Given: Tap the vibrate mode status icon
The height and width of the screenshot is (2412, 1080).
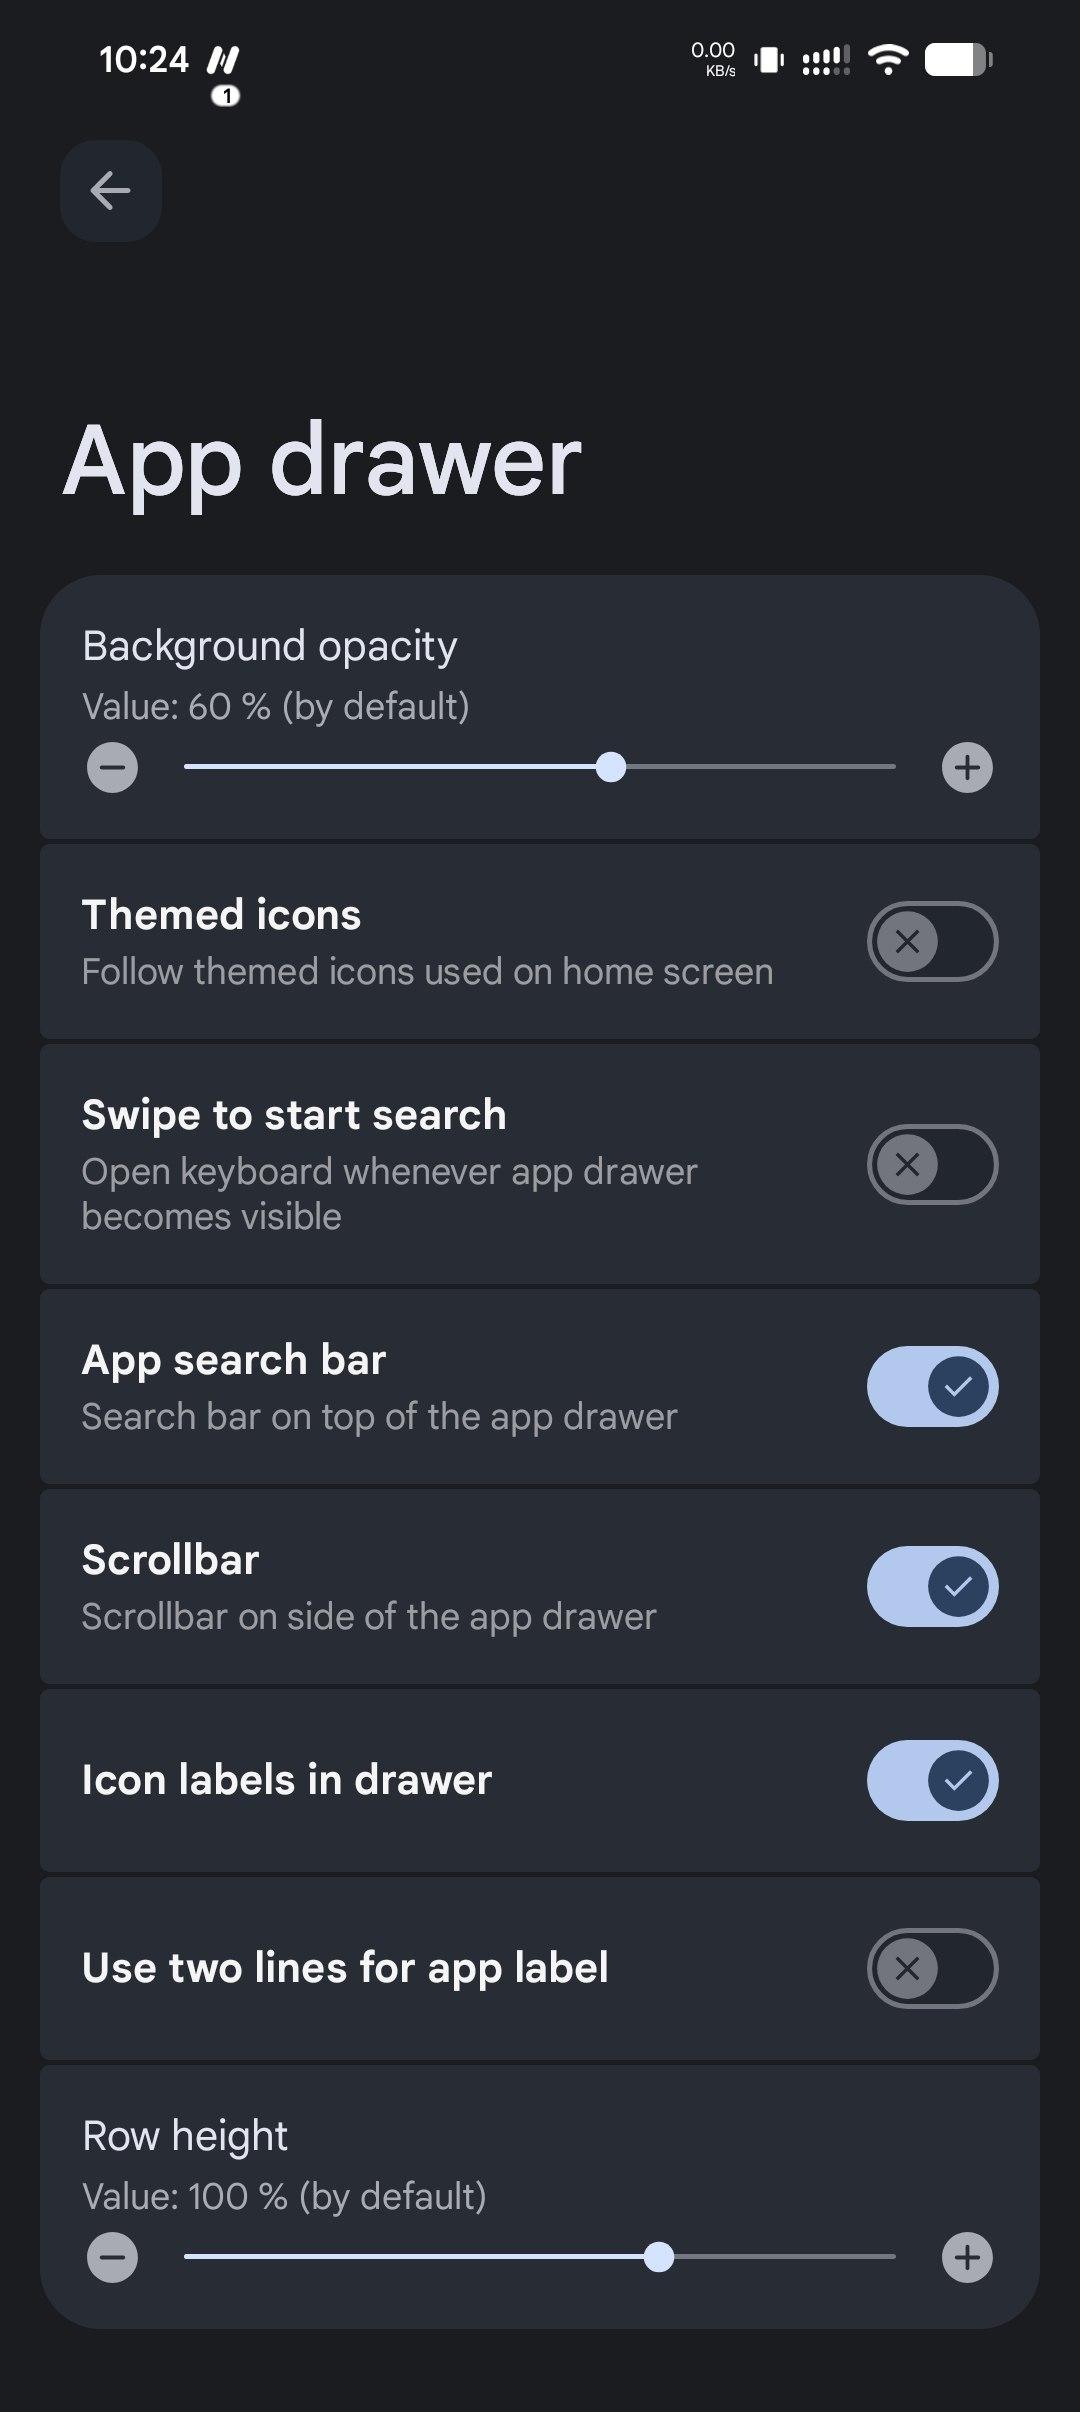Looking at the screenshot, I should point(768,60).
